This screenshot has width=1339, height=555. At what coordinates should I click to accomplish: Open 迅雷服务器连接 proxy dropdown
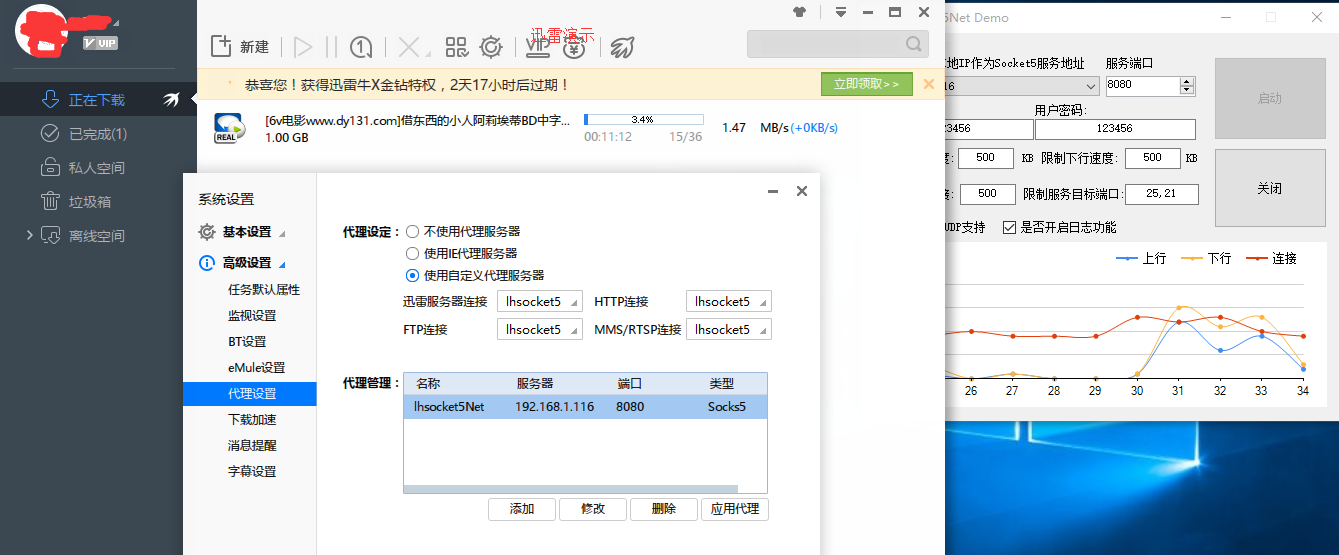(x=539, y=301)
